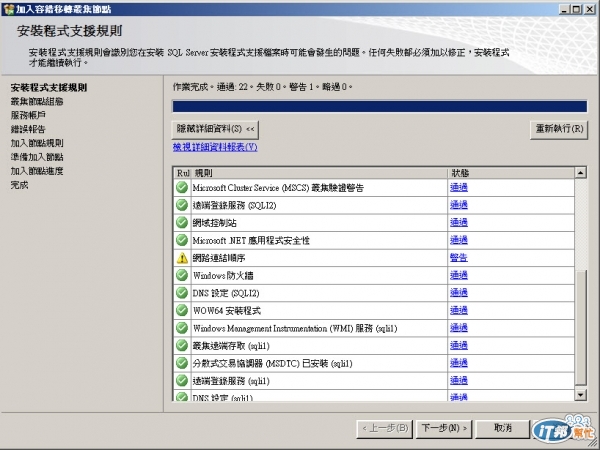Click green check icon for Windows 防火牆

182,276
